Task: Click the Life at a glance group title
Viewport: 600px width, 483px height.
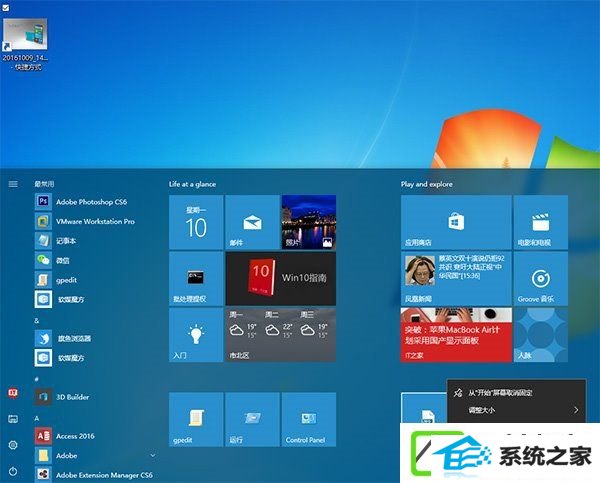Action: [192, 184]
